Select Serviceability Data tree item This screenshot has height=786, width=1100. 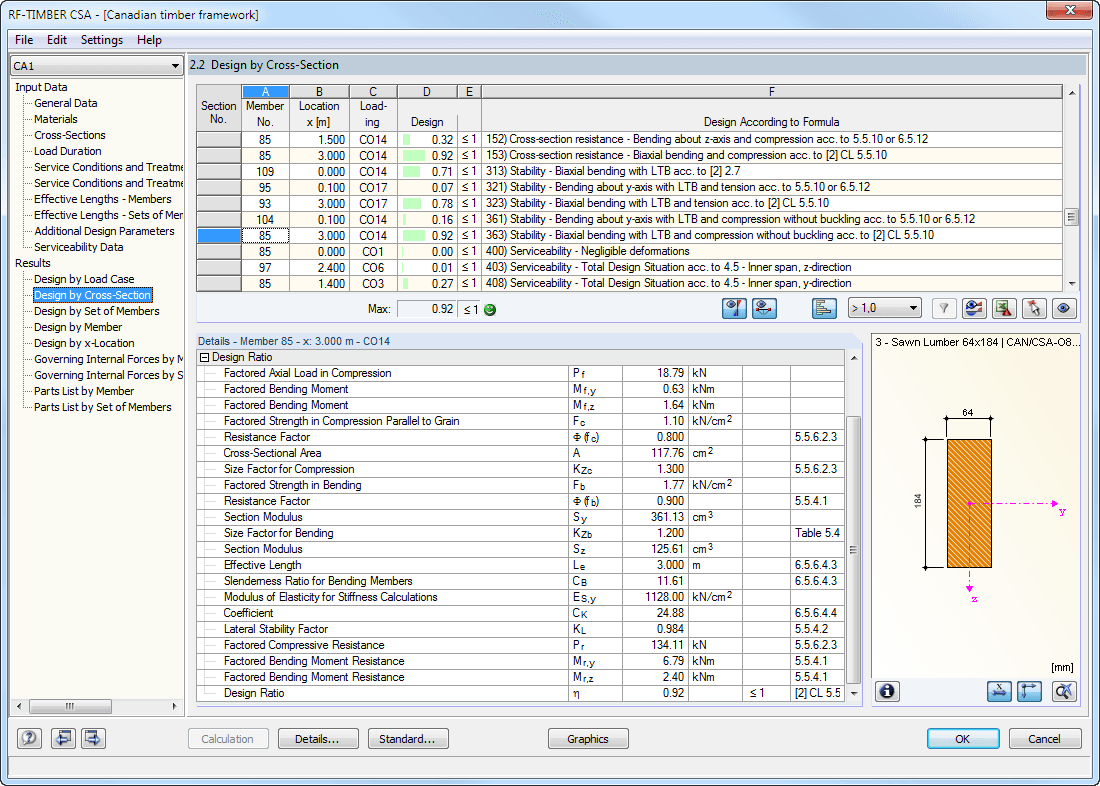click(79, 247)
